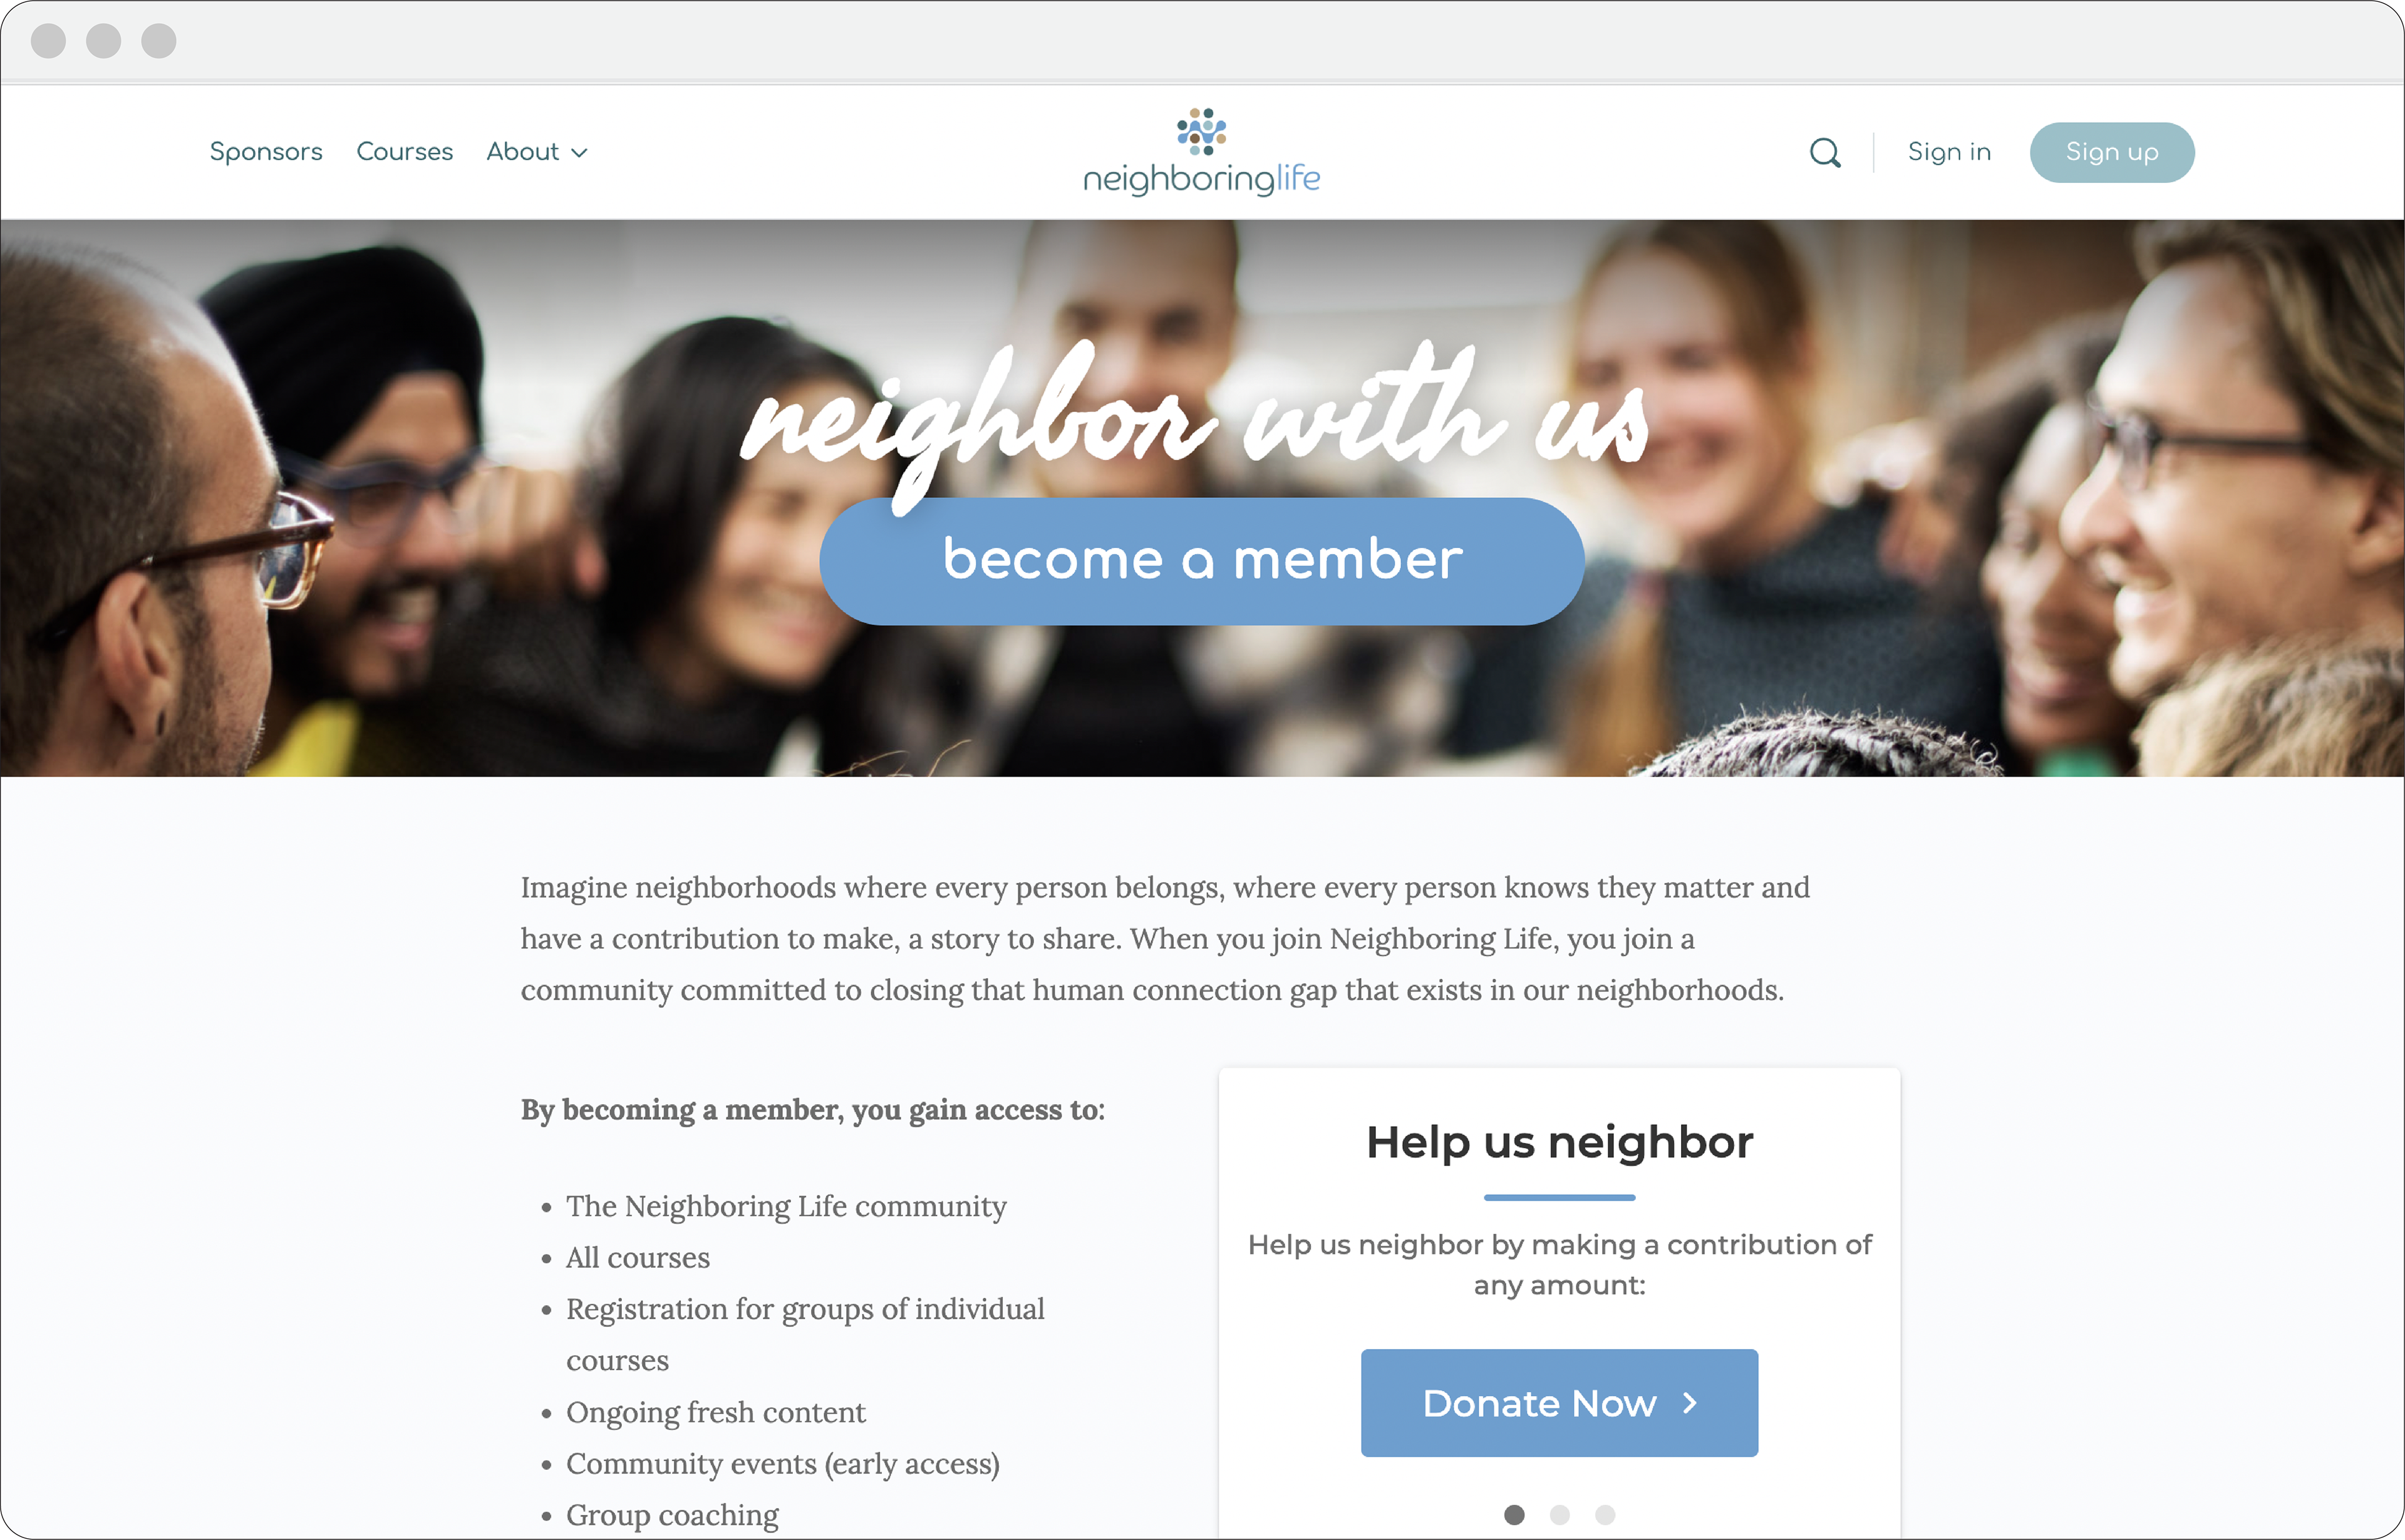Select the third carousel dot indicator
Image resolution: width=2405 pixels, height=1540 pixels.
pos(1604,1515)
